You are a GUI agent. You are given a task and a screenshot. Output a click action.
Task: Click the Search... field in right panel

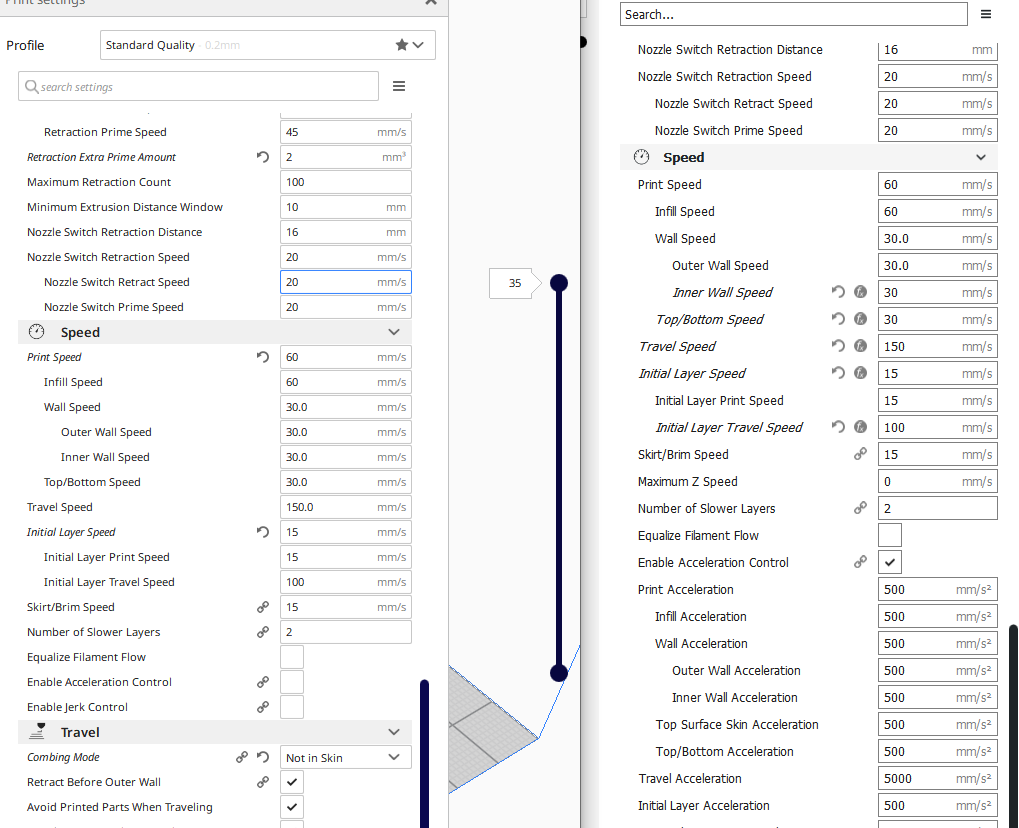click(x=793, y=14)
